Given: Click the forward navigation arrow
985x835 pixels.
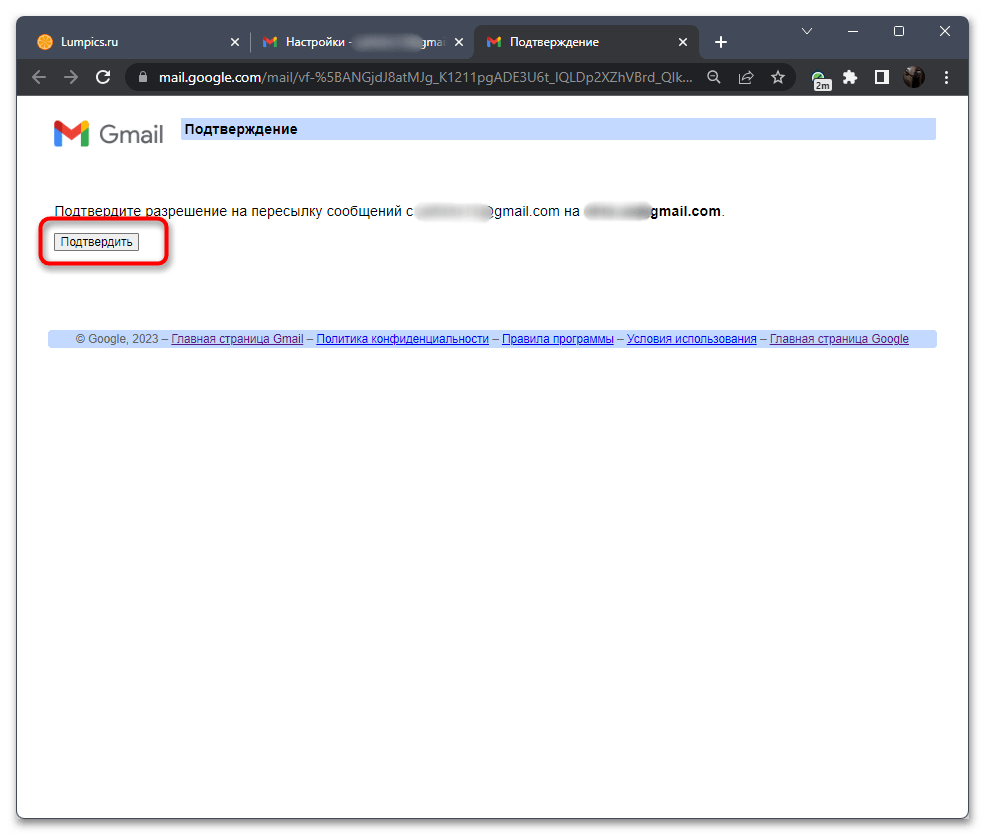Looking at the screenshot, I should pos(70,77).
